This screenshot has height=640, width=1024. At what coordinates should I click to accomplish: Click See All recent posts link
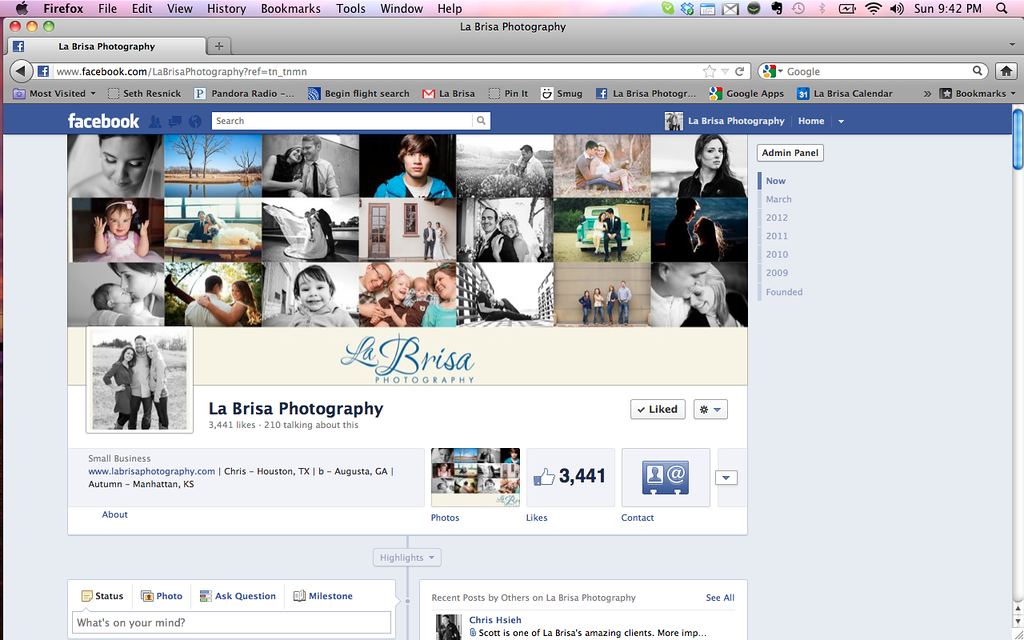[720, 598]
